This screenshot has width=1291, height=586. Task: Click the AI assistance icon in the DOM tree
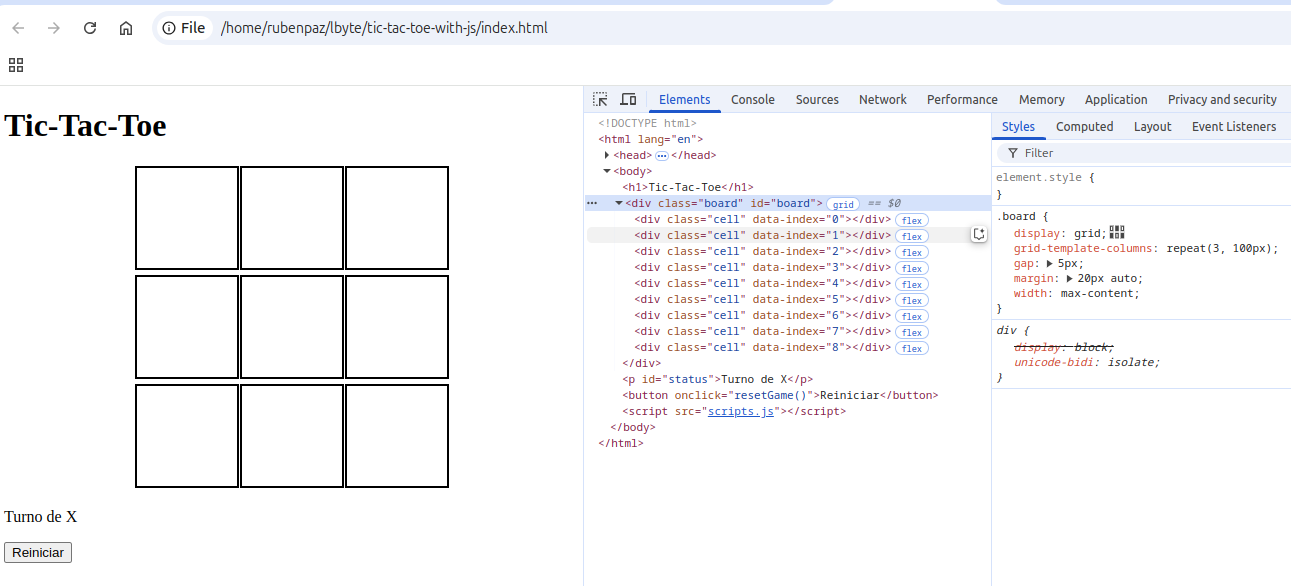[x=979, y=234]
